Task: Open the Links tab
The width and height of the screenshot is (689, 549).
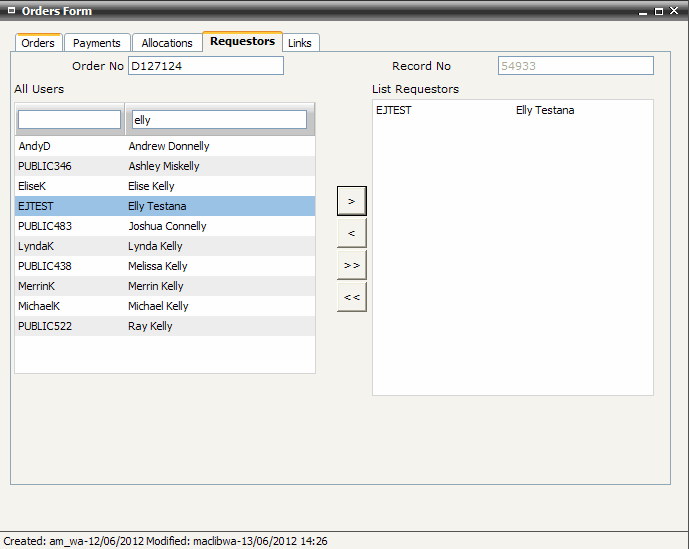Action: tap(300, 43)
